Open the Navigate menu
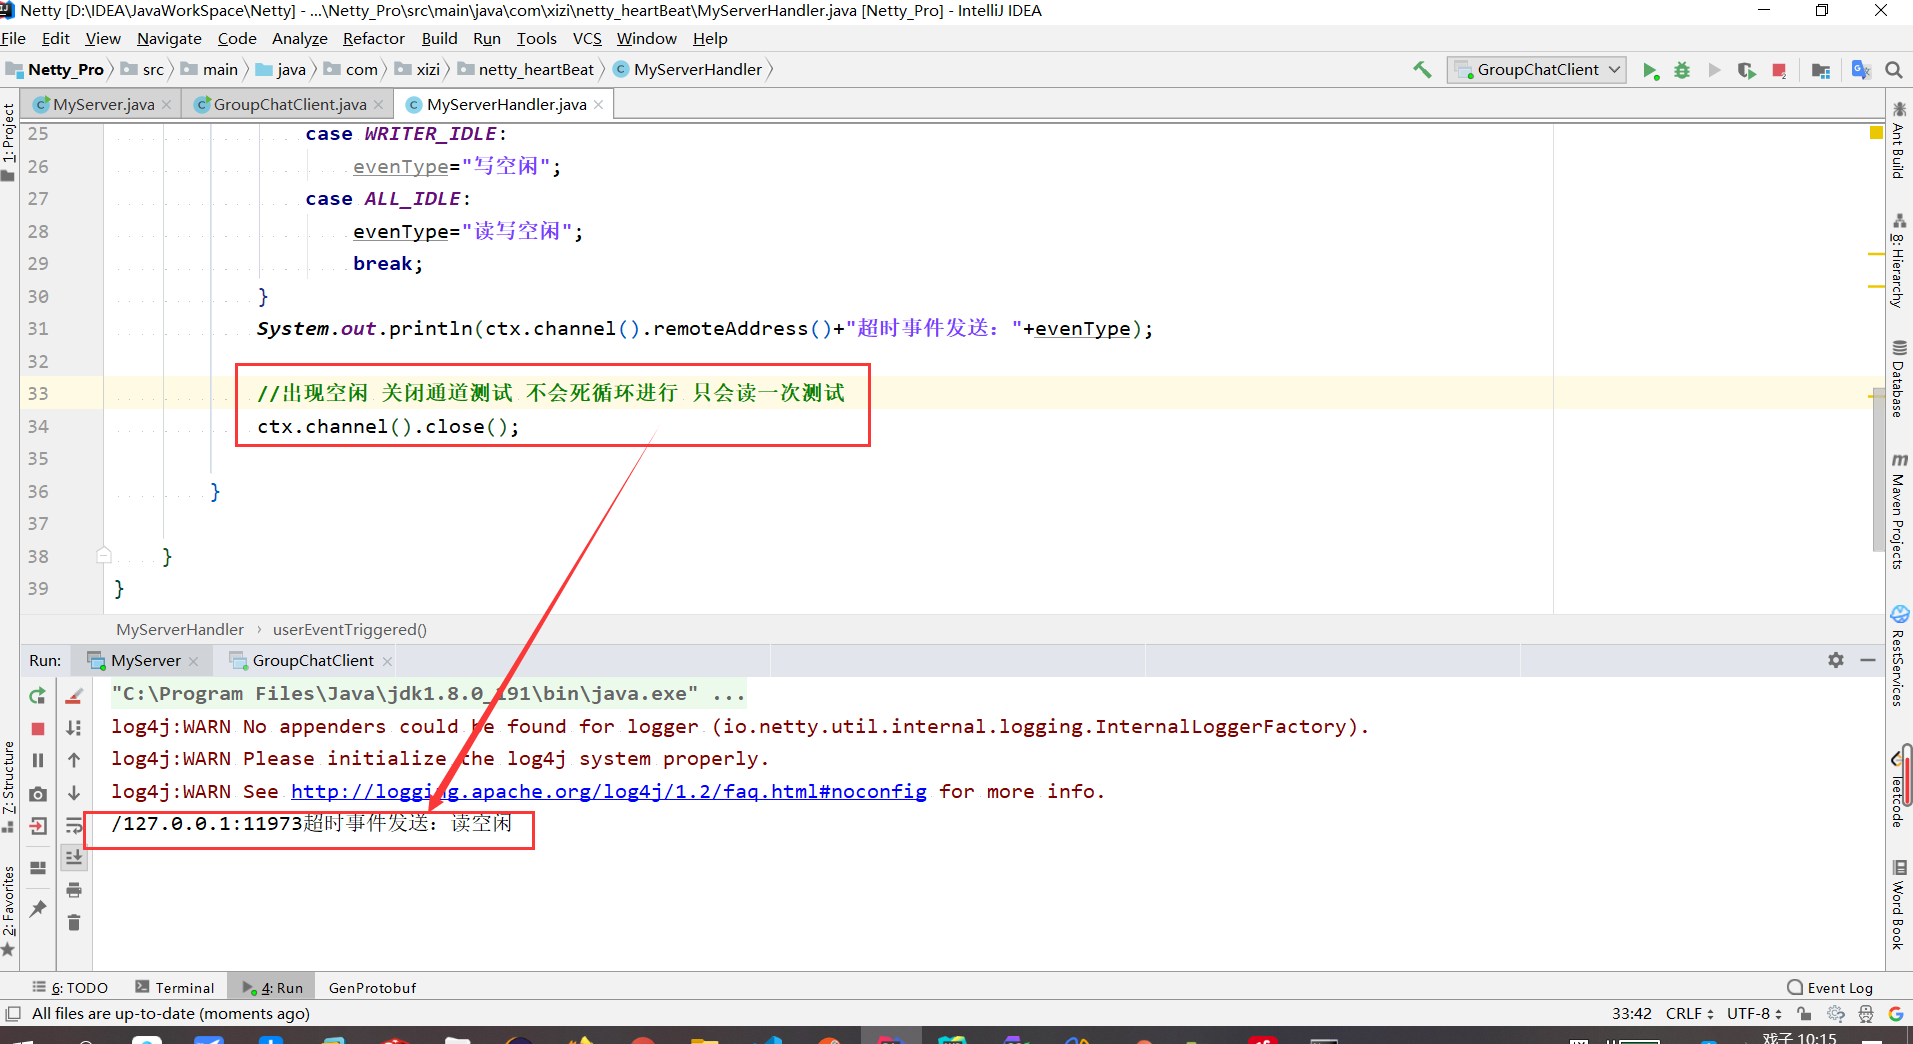This screenshot has height=1044, width=1913. [x=169, y=38]
